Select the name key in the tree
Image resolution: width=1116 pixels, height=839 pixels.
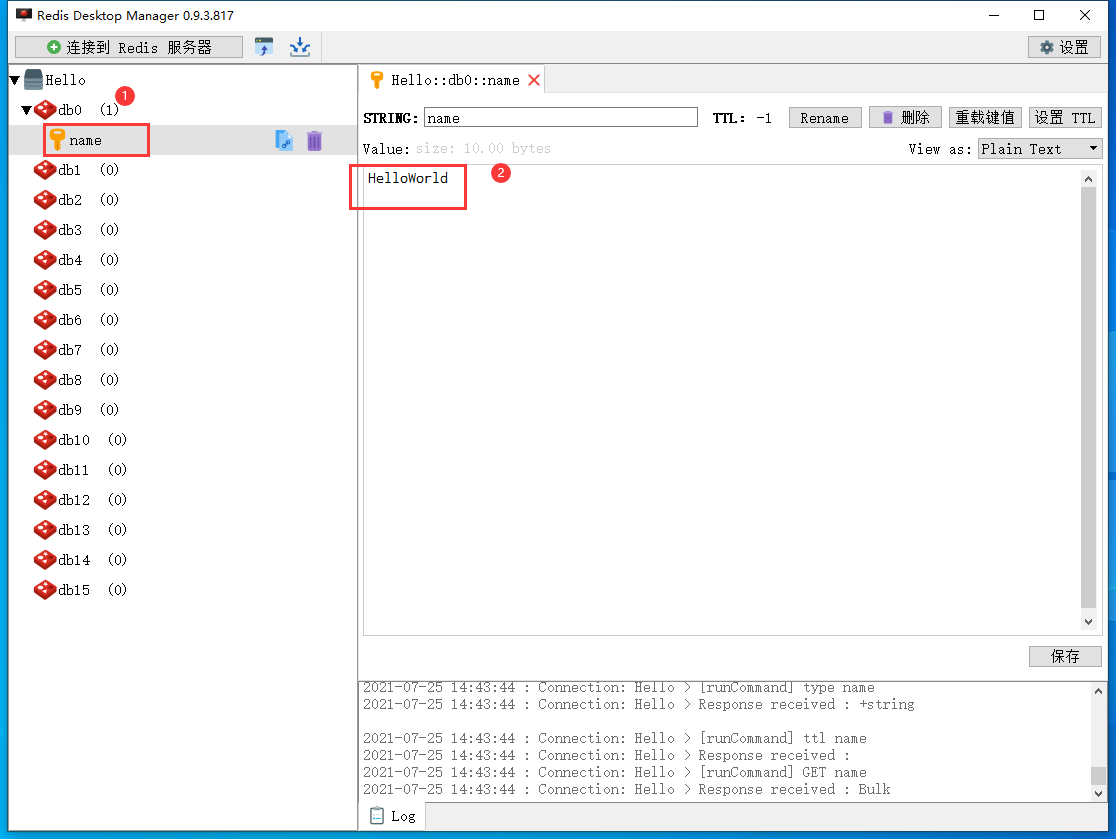click(x=85, y=141)
